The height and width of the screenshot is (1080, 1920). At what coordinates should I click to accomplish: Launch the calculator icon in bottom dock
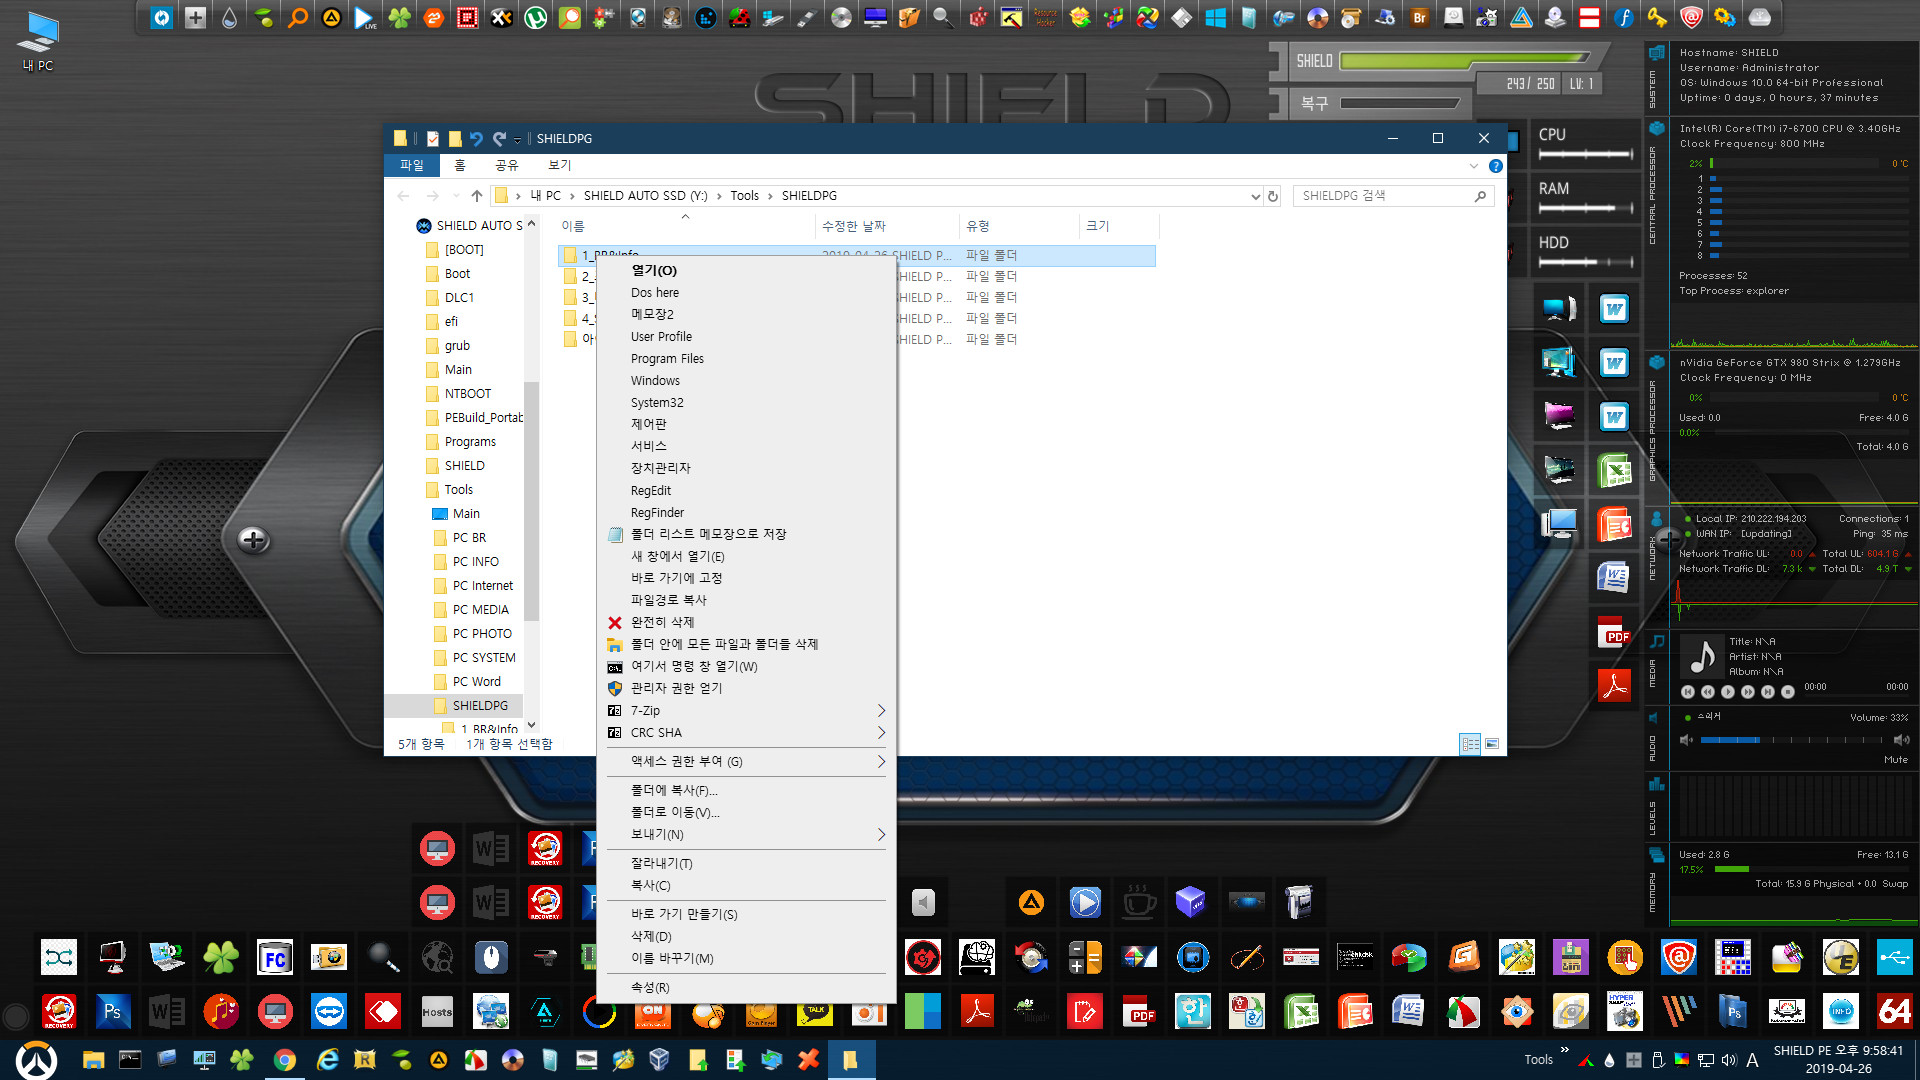click(1084, 957)
